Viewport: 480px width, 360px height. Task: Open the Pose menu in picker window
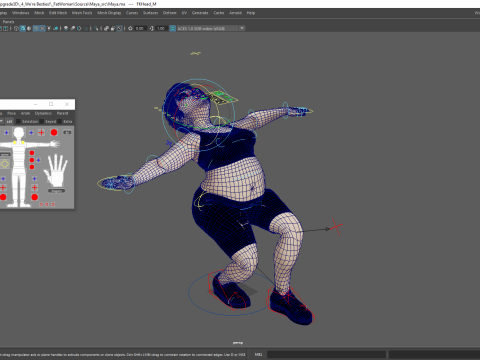(11, 113)
